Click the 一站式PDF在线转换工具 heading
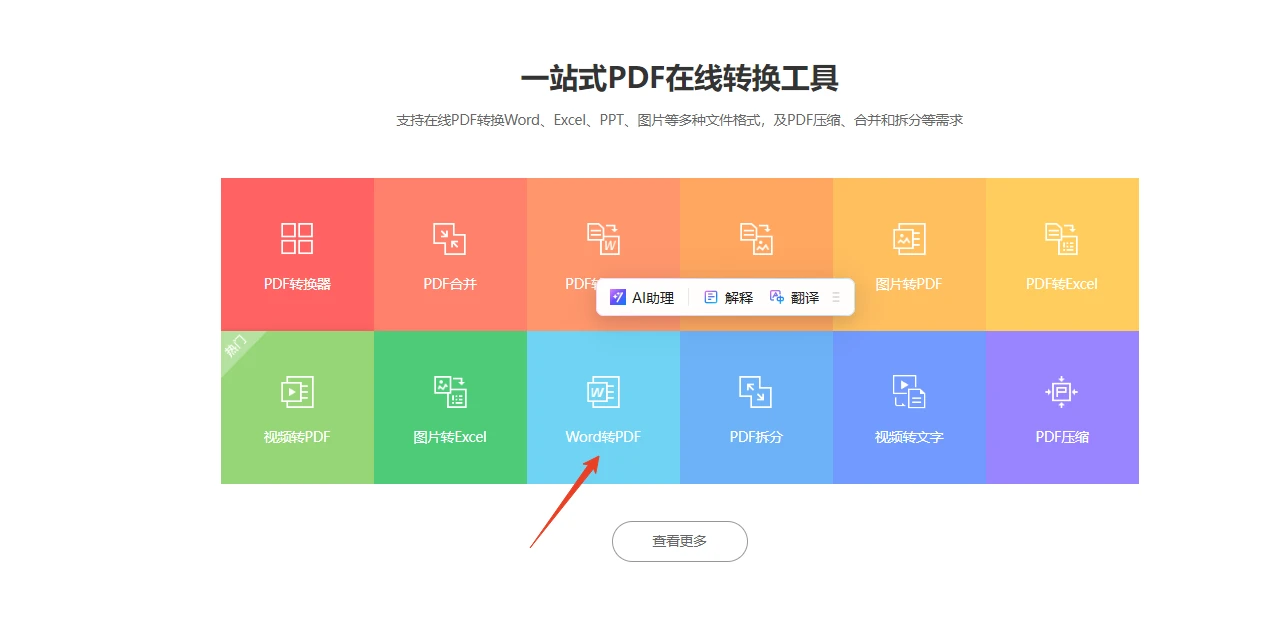The image size is (1286, 634). click(x=679, y=78)
